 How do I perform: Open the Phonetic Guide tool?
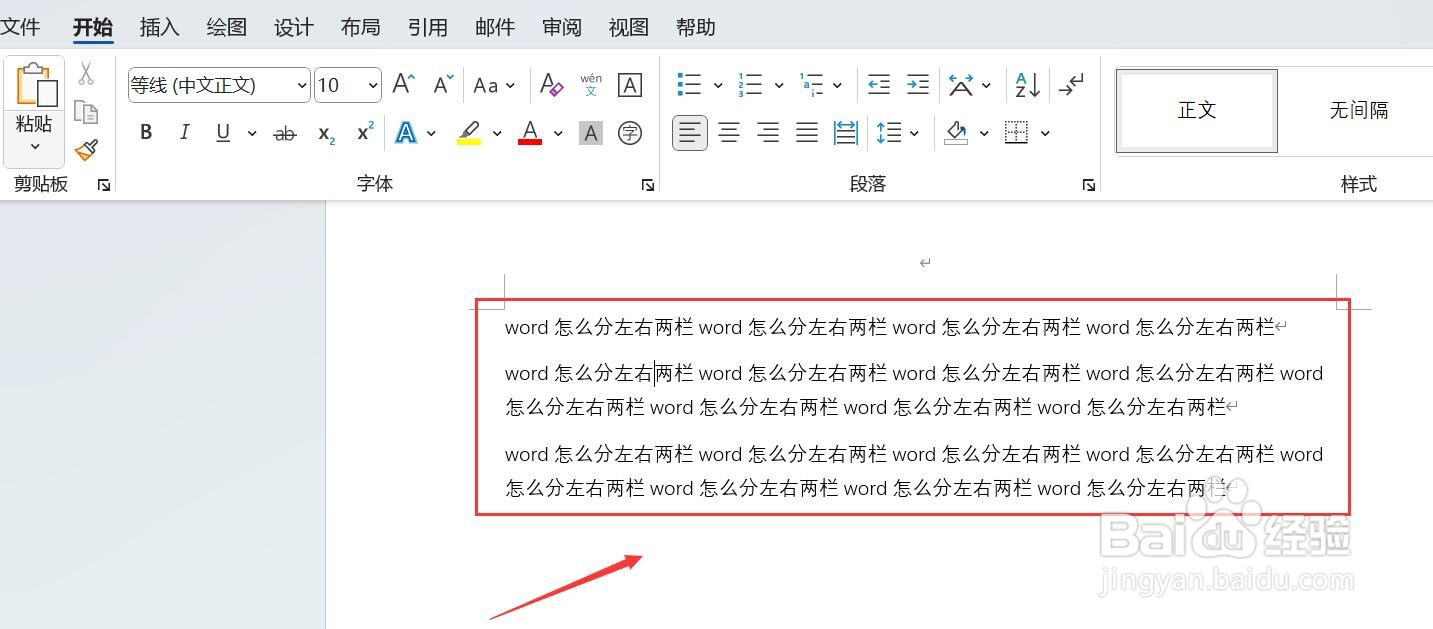tap(591, 85)
